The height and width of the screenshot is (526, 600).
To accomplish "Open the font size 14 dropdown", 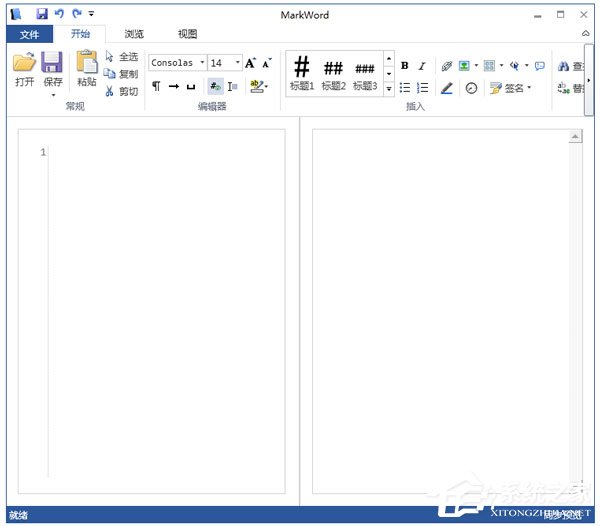I will click(224, 63).
